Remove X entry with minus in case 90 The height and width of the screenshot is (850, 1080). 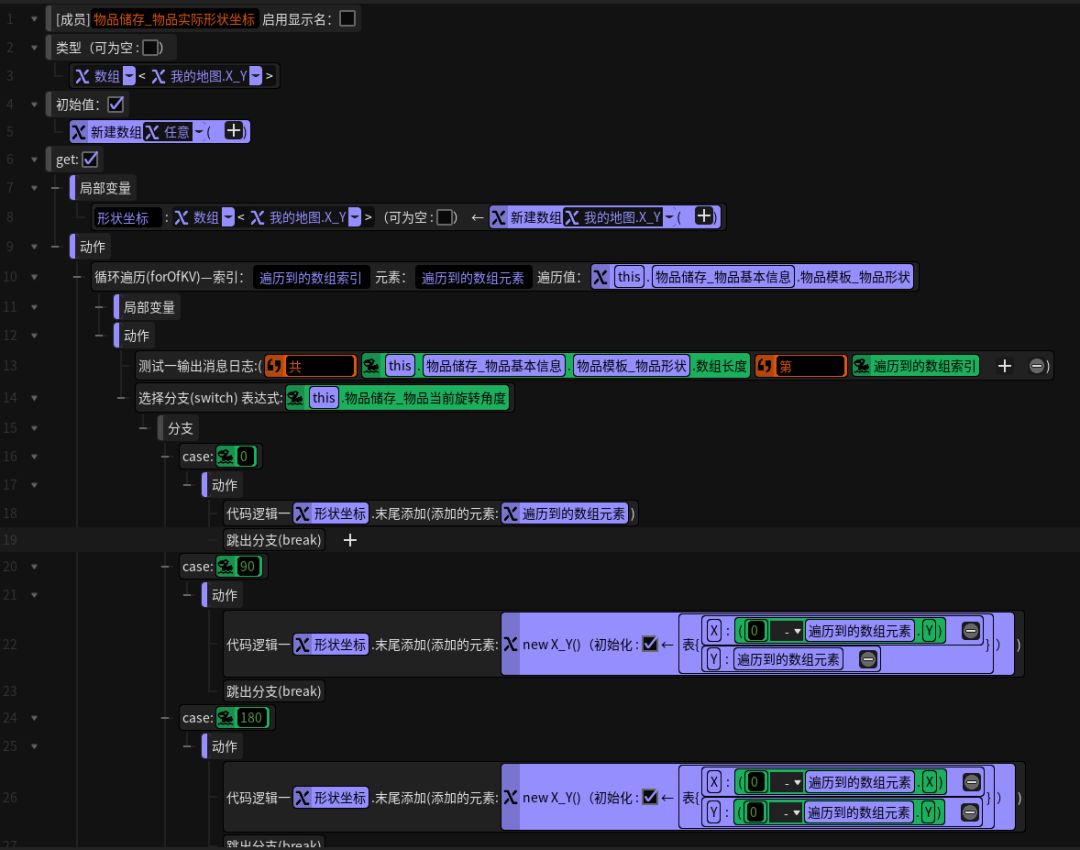[x=970, y=630]
